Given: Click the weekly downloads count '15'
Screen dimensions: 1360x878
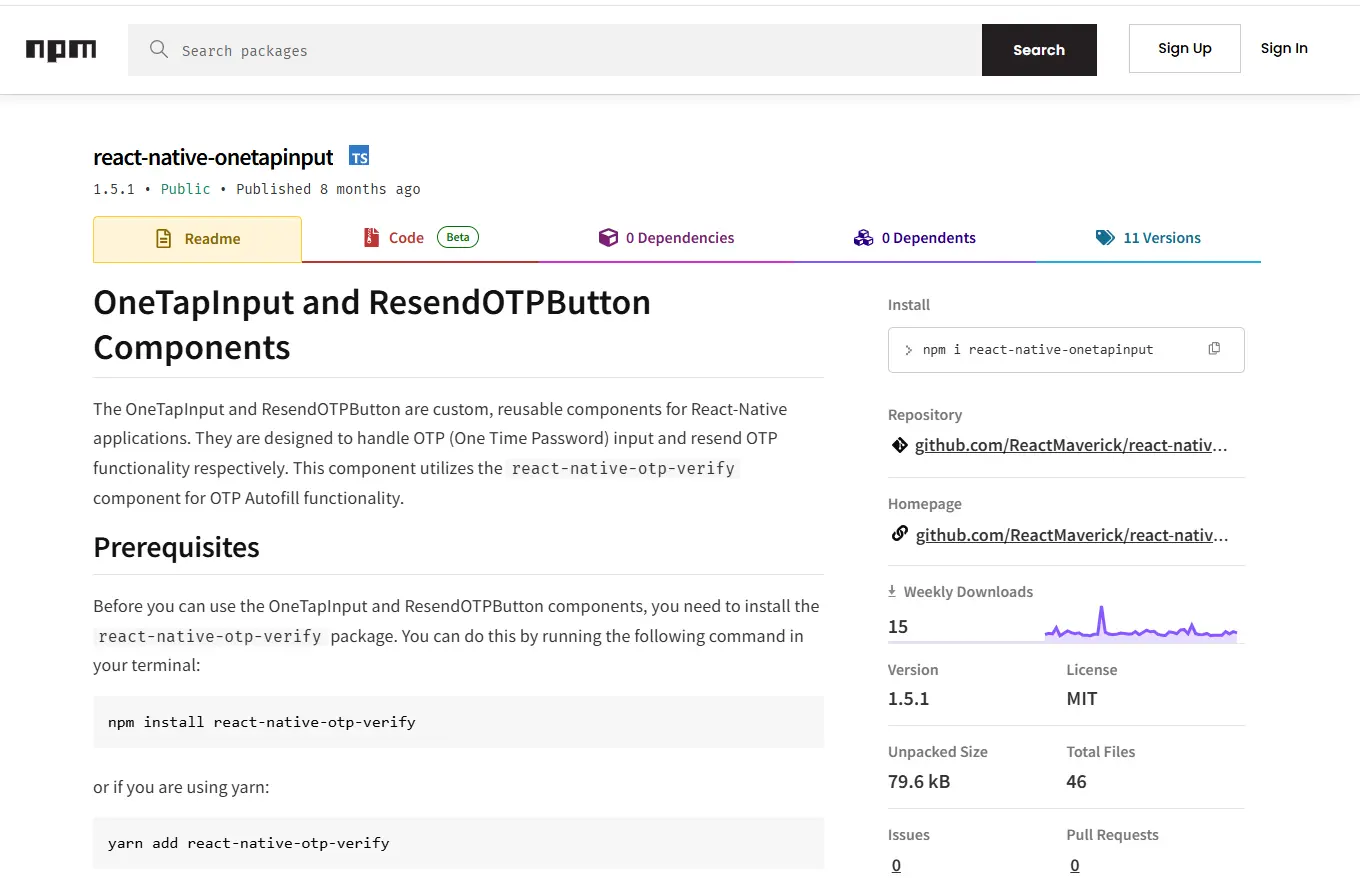Looking at the screenshot, I should [898, 627].
